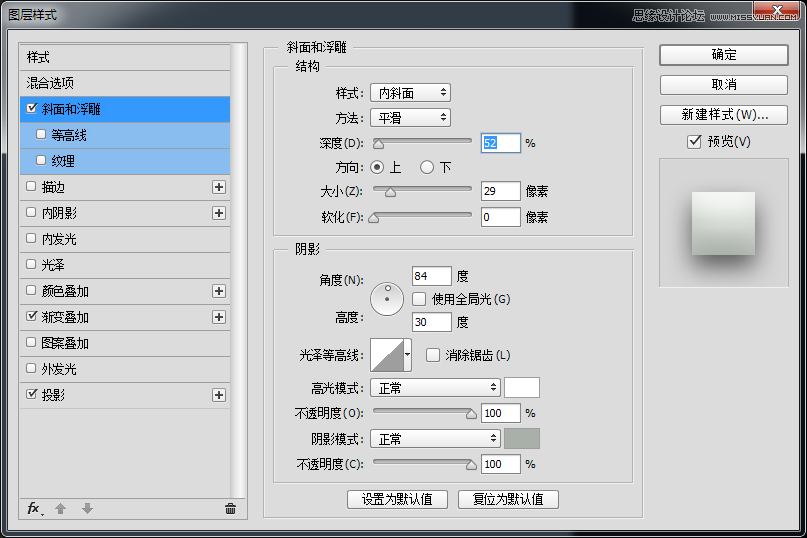Select the 外发光 style entry
807x538 pixels.
[58, 369]
